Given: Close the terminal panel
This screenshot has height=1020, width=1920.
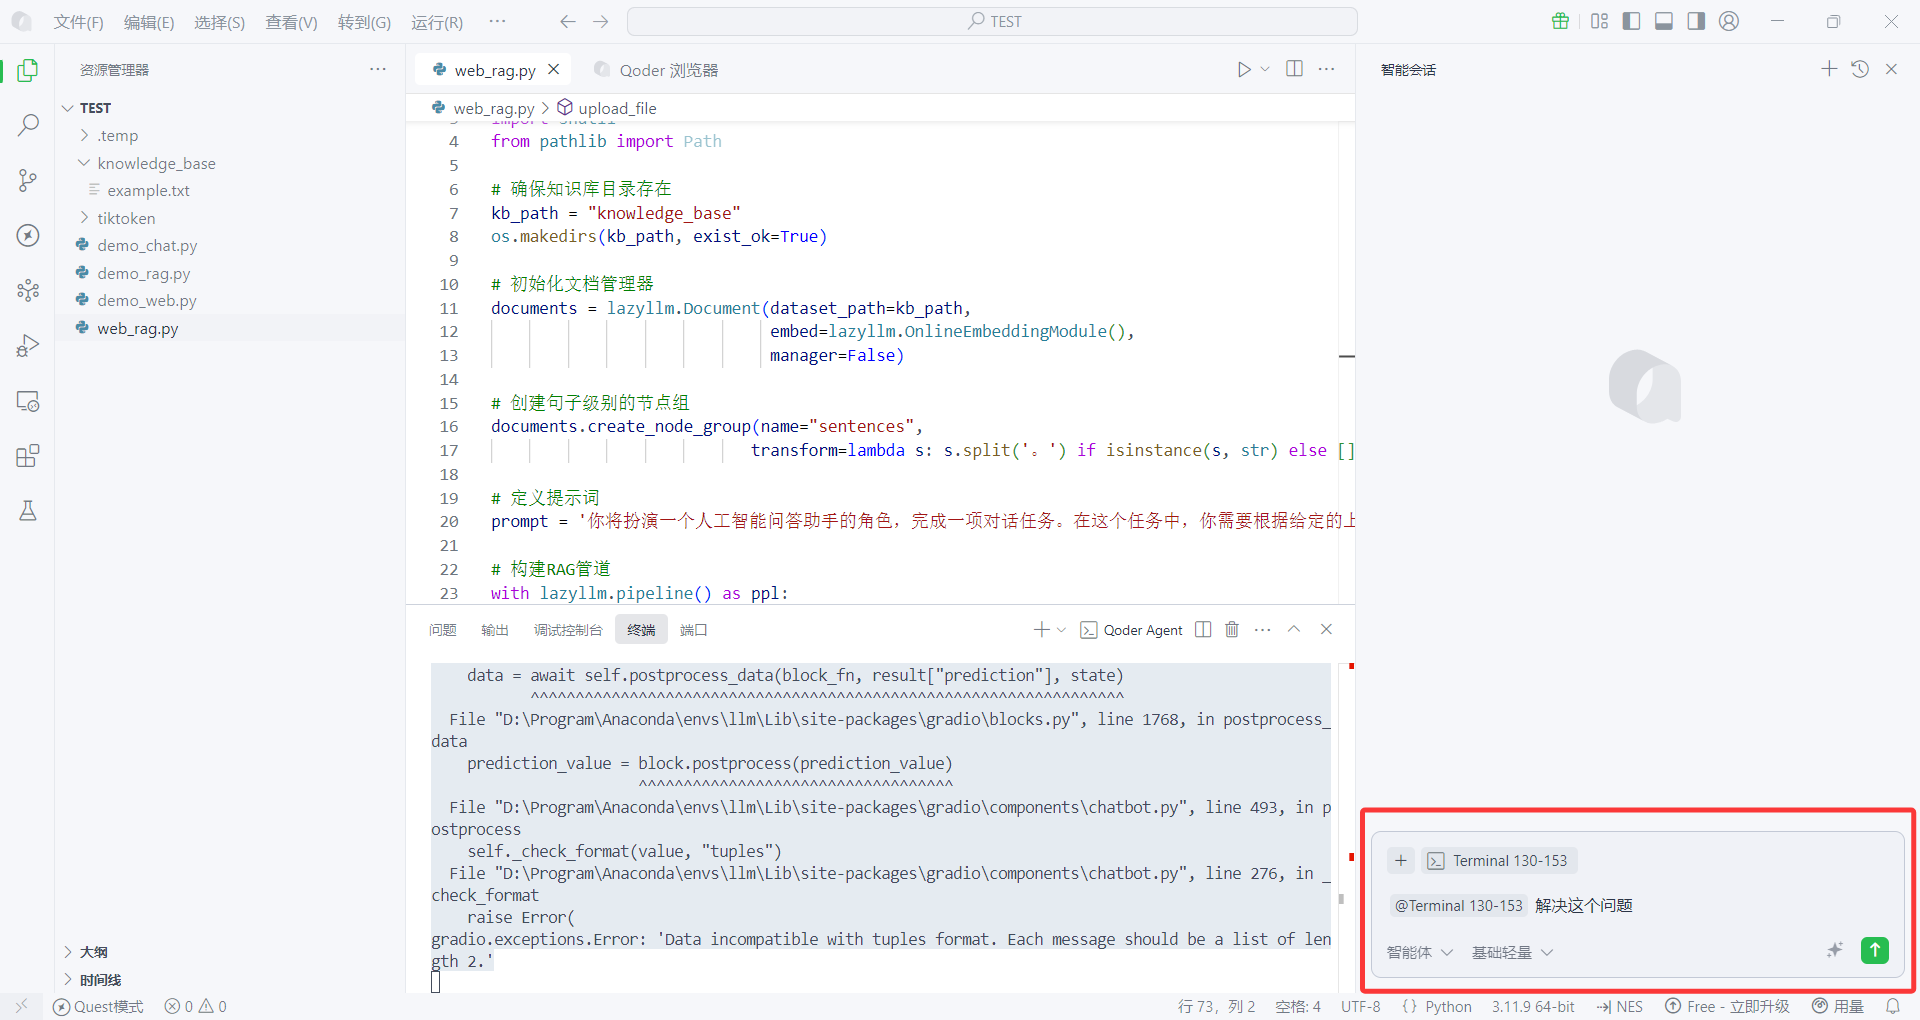Looking at the screenshot, I should coord(1326,629).
